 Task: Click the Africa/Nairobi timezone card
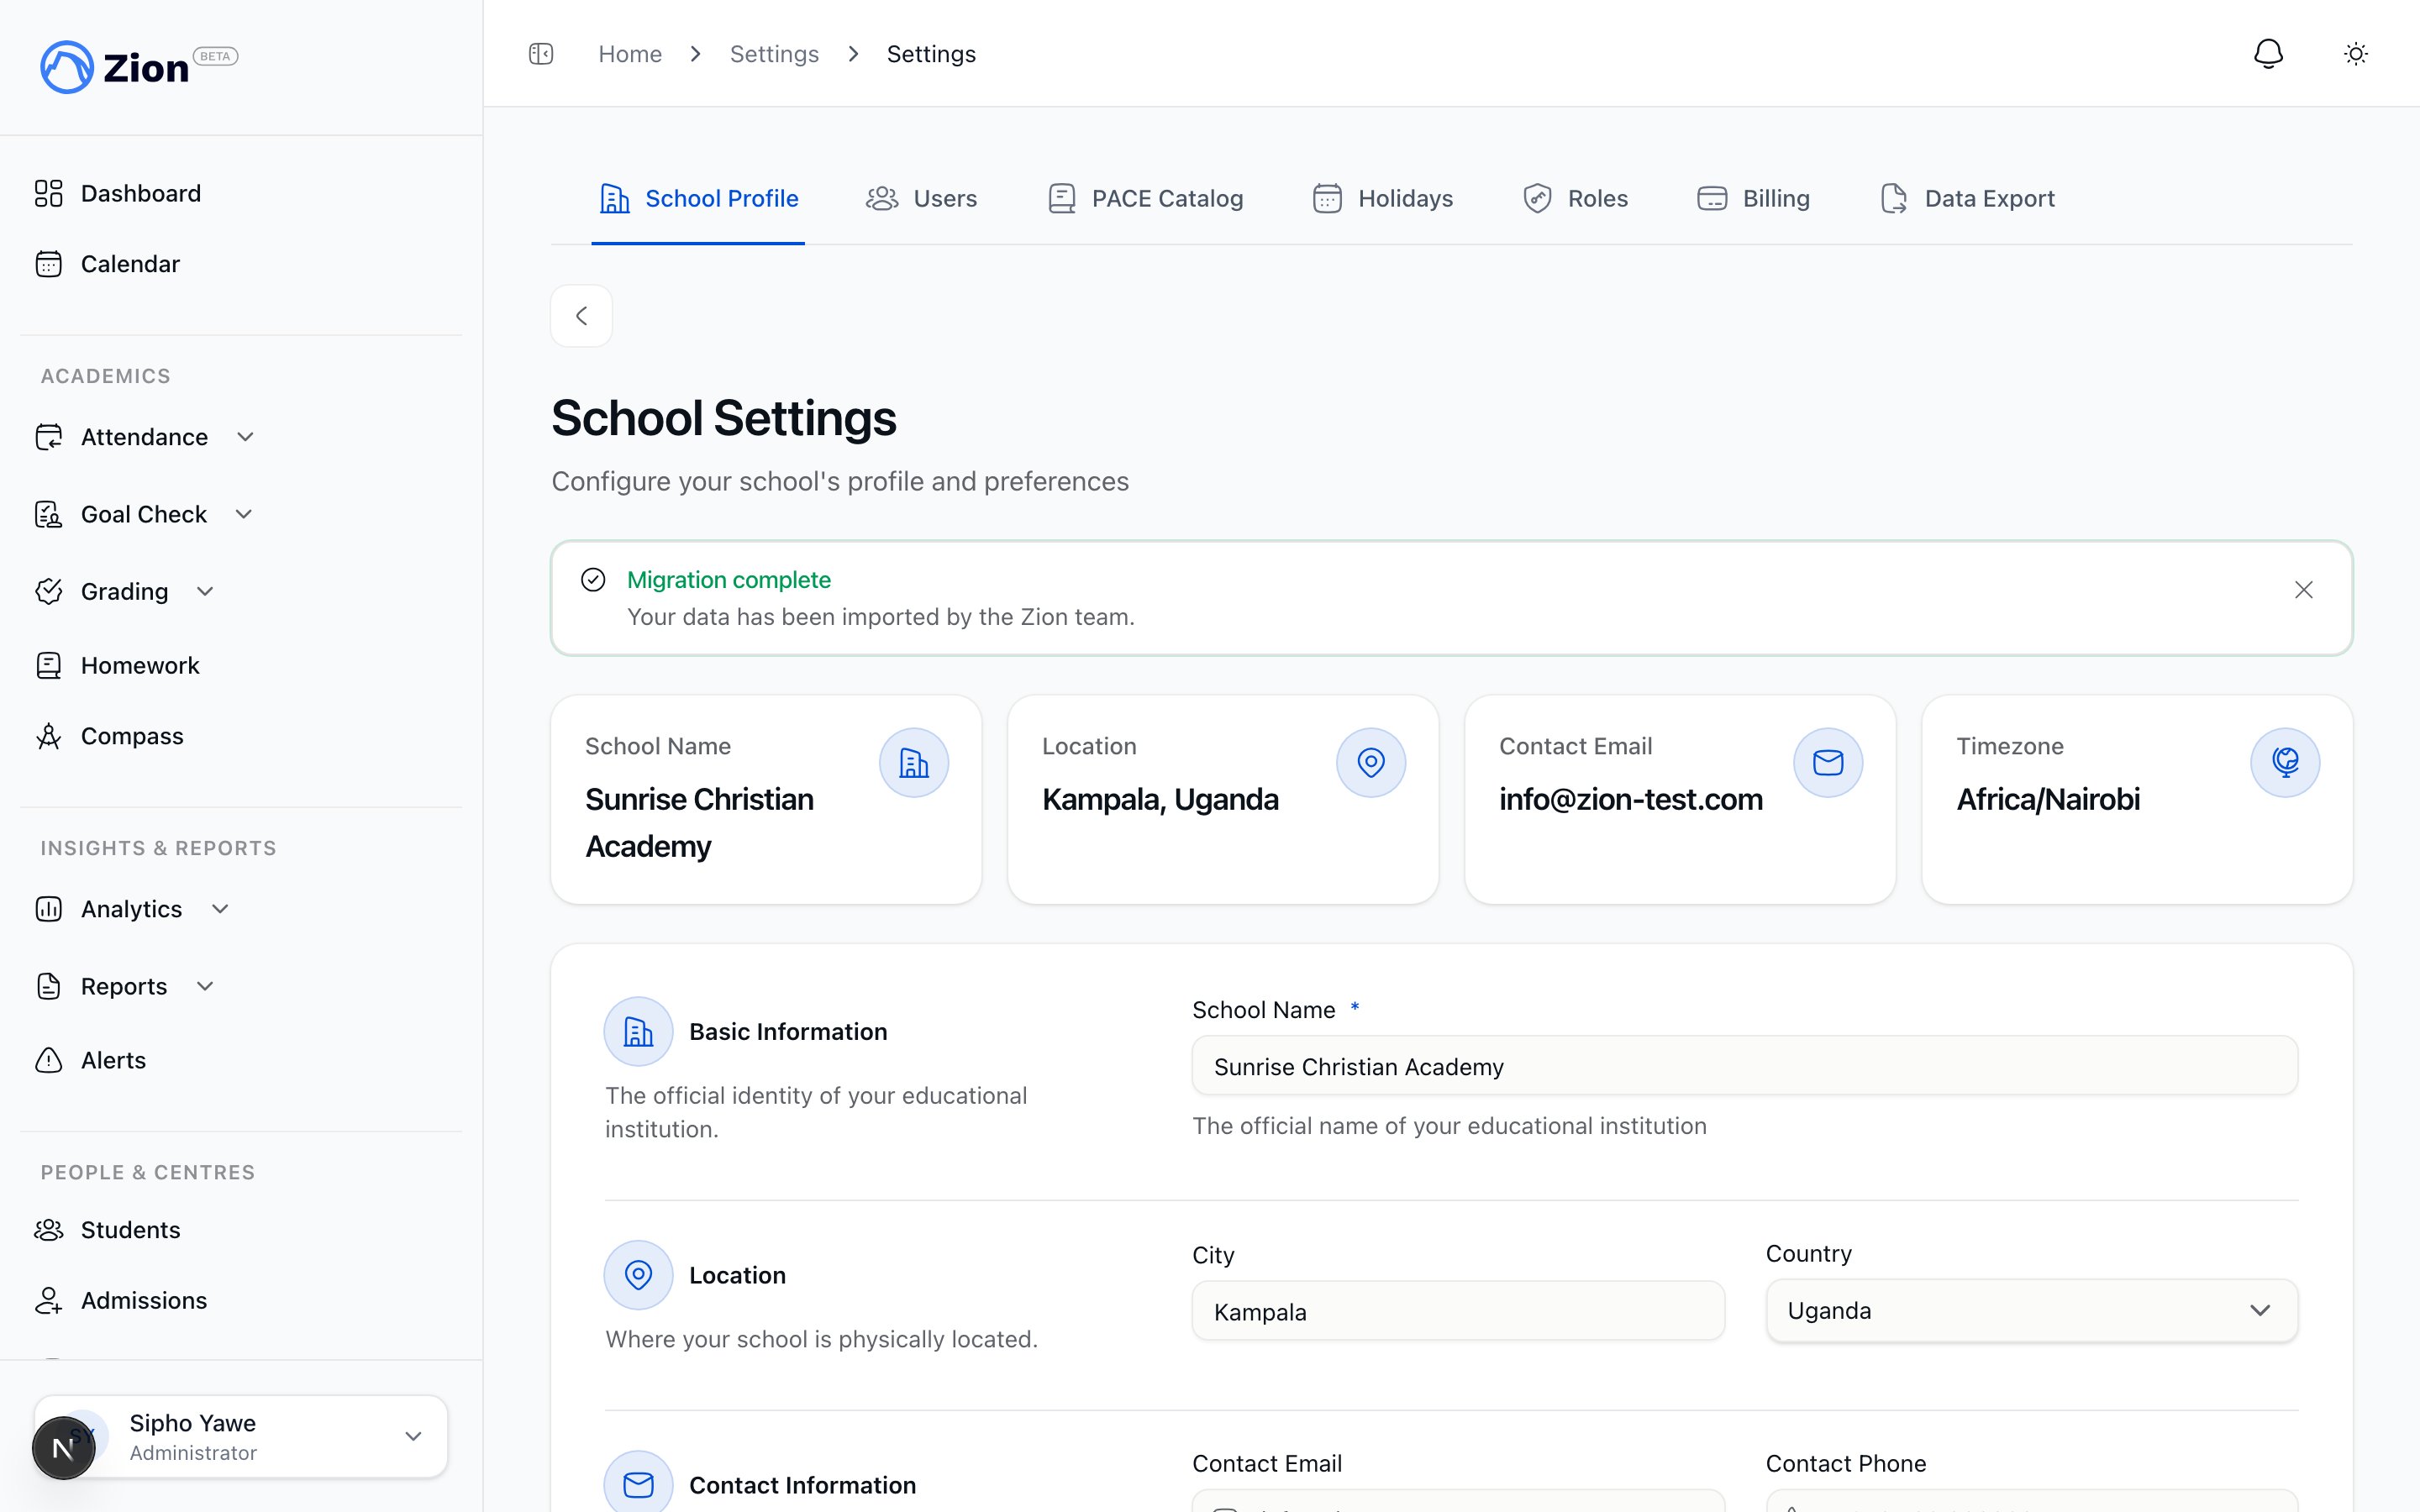(x=2137, y=800)
